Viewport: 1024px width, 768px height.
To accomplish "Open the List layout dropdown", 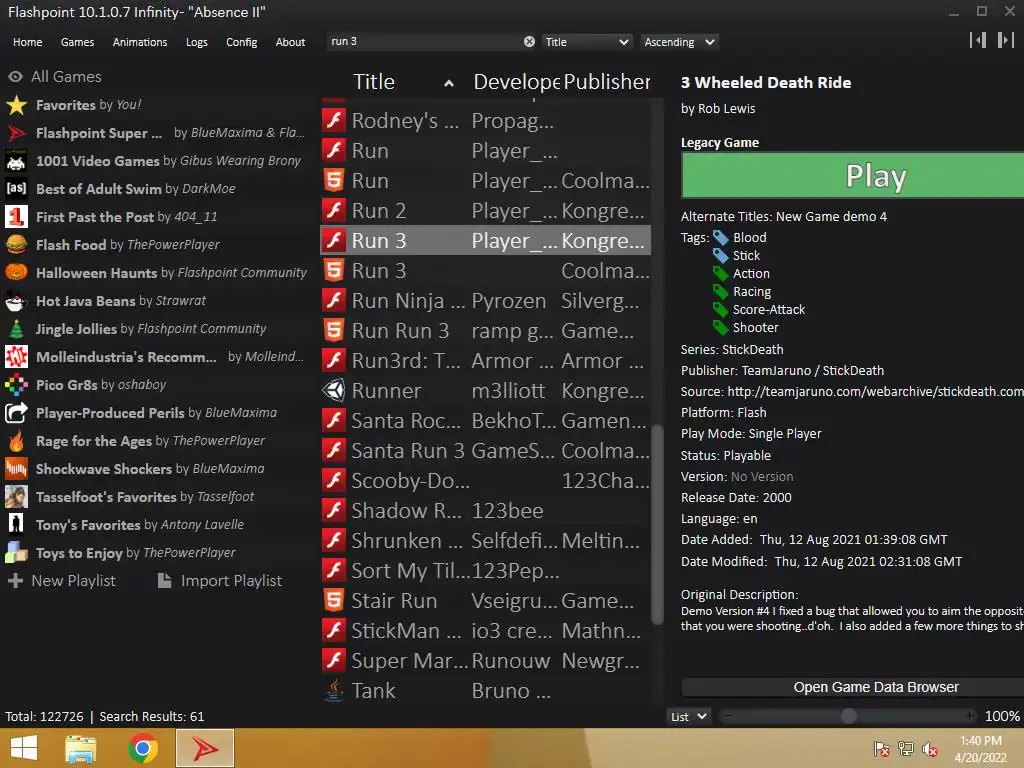I will (688, 716).
